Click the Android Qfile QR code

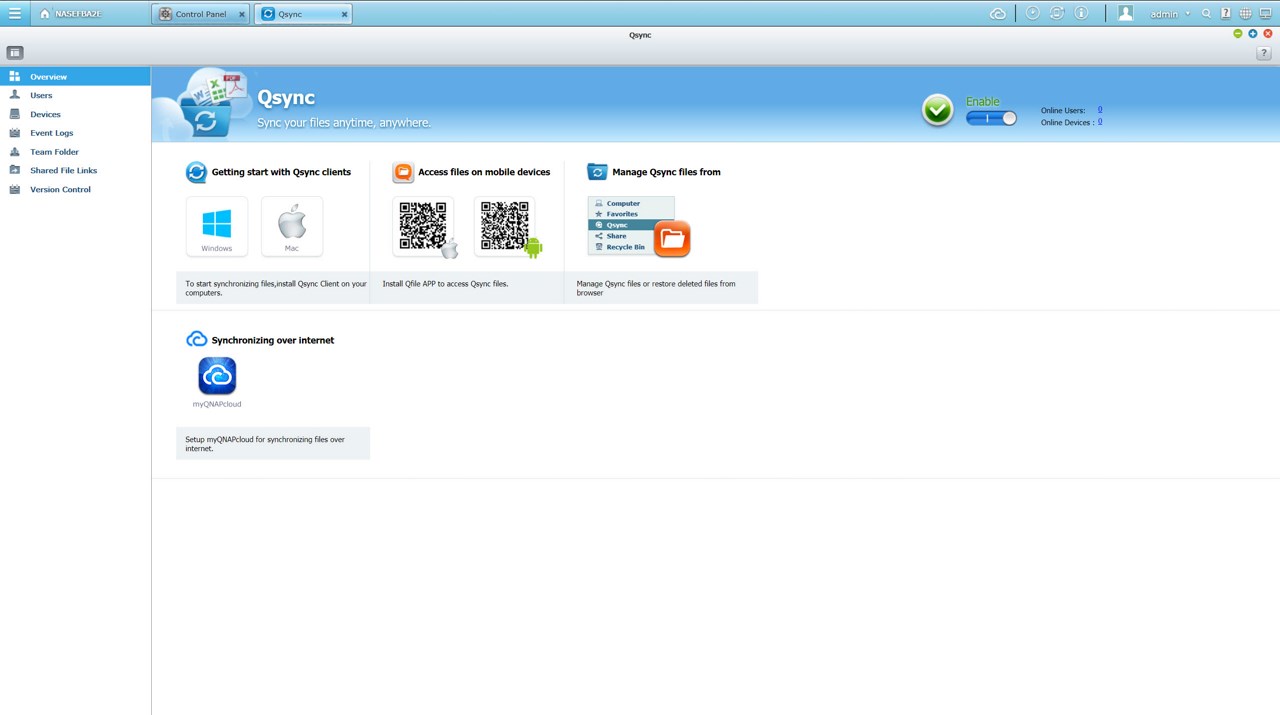[x=505, y=227]
